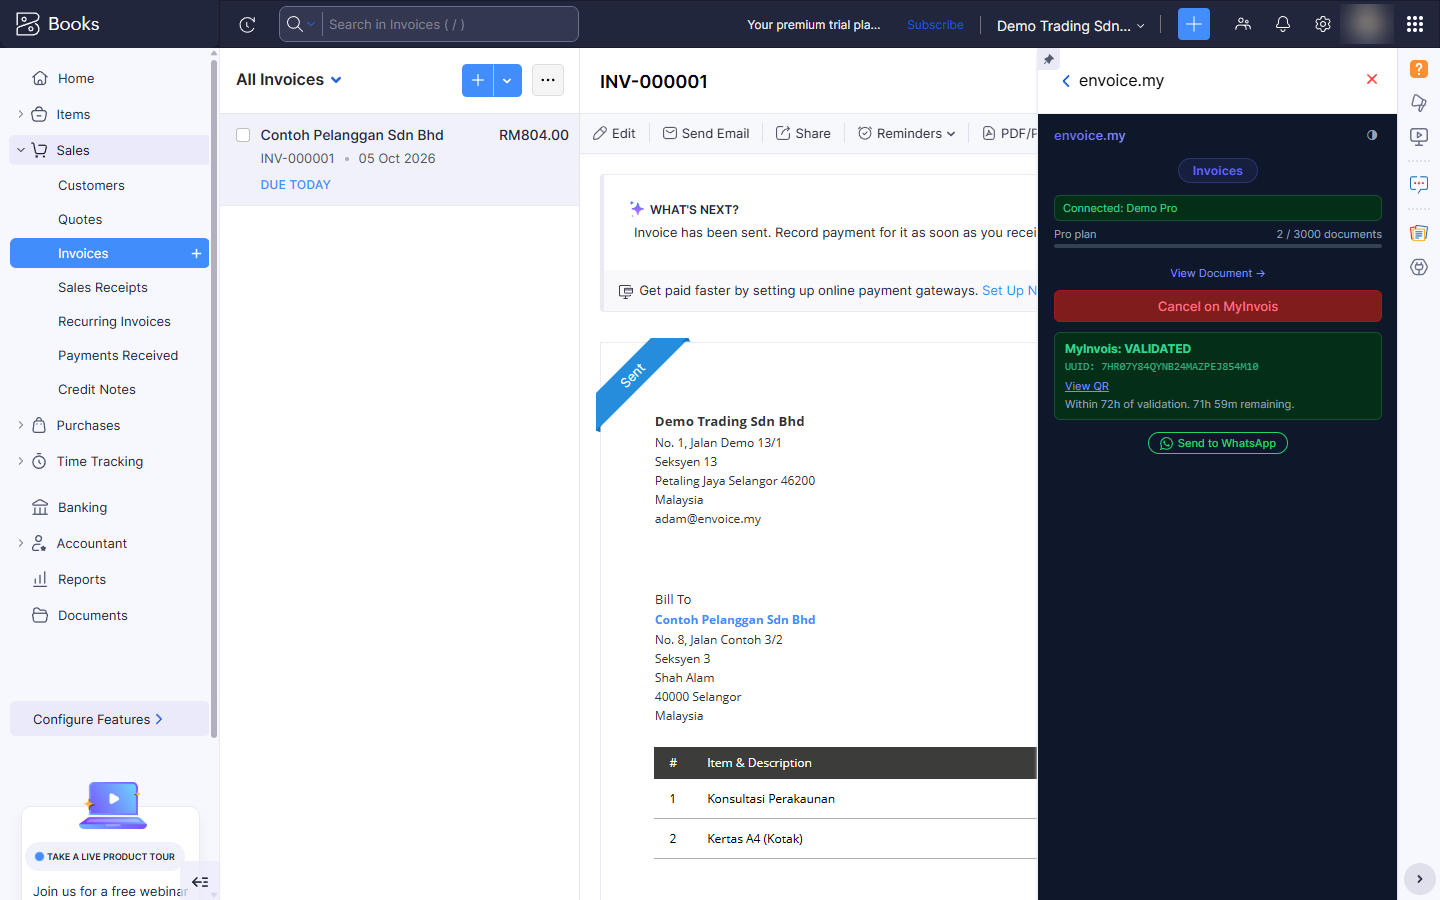The image size is (1440, 900).
Task: Expand the Purchases section
Action: (21, 425)
